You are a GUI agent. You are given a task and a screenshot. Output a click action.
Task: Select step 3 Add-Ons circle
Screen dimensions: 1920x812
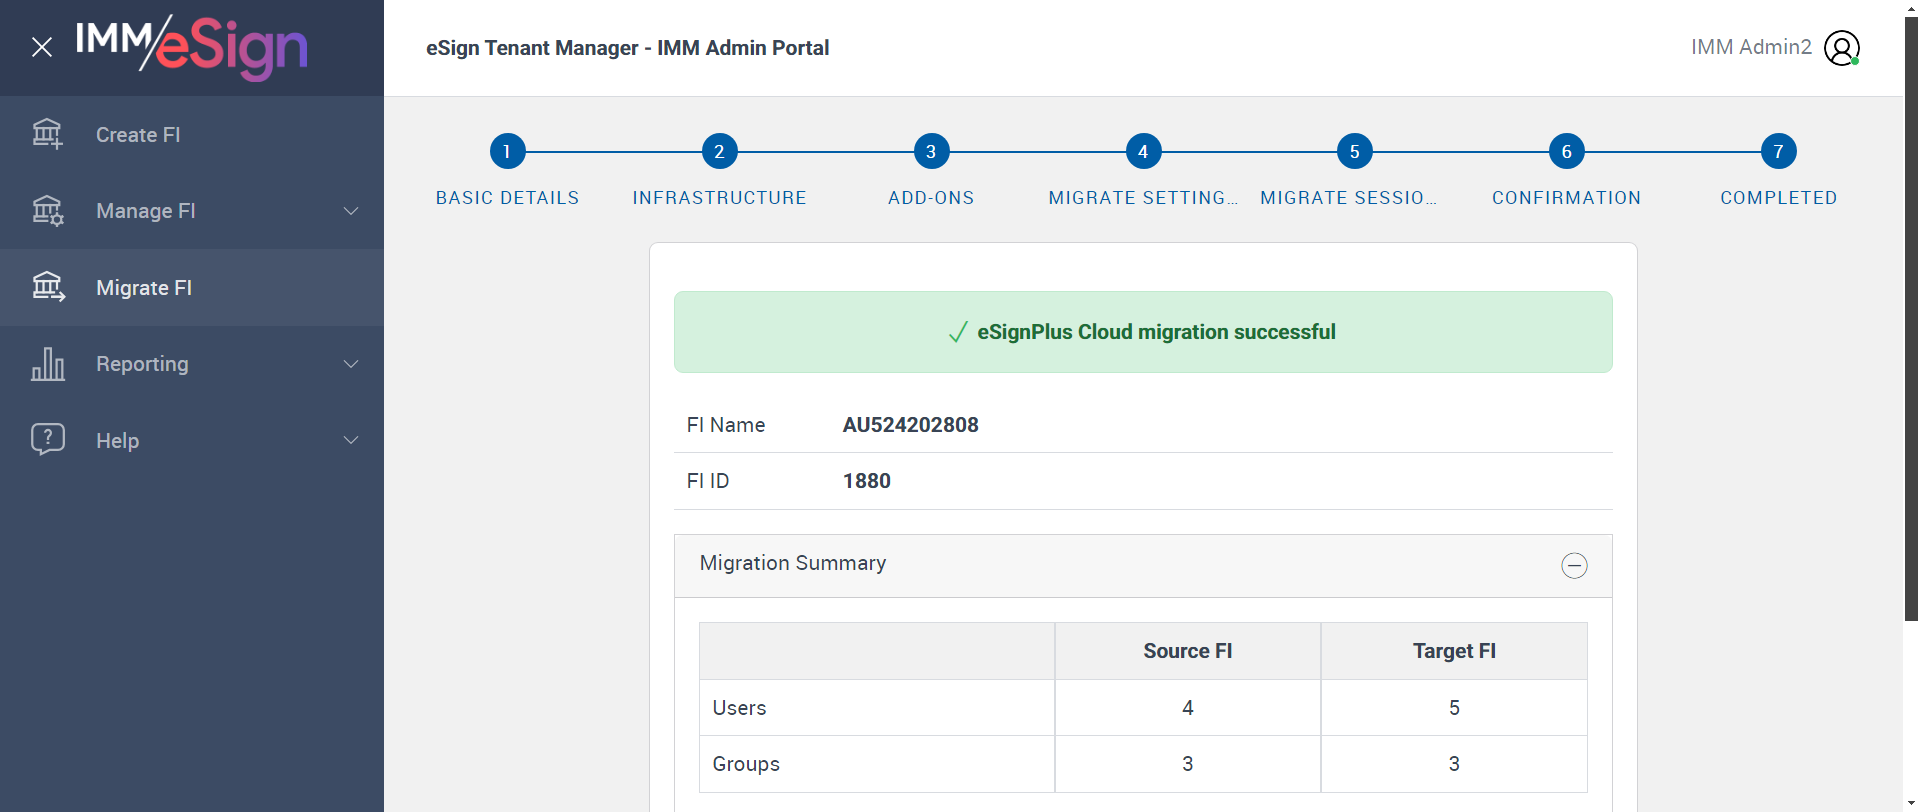[x=931, y=152]
